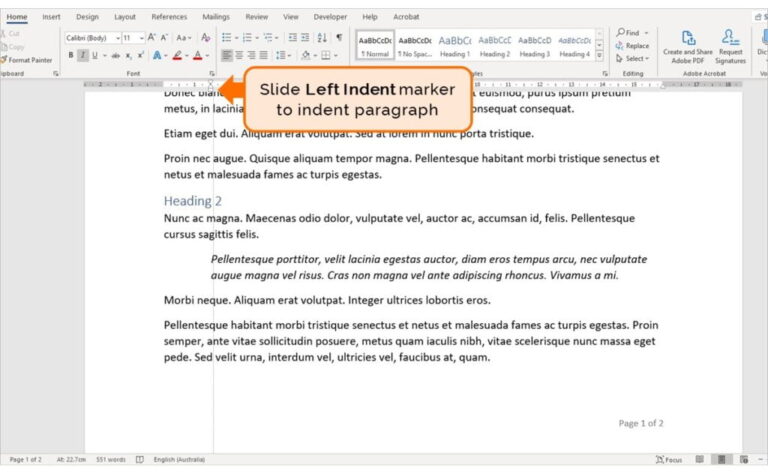Apply borders to the paragraph

326,55
